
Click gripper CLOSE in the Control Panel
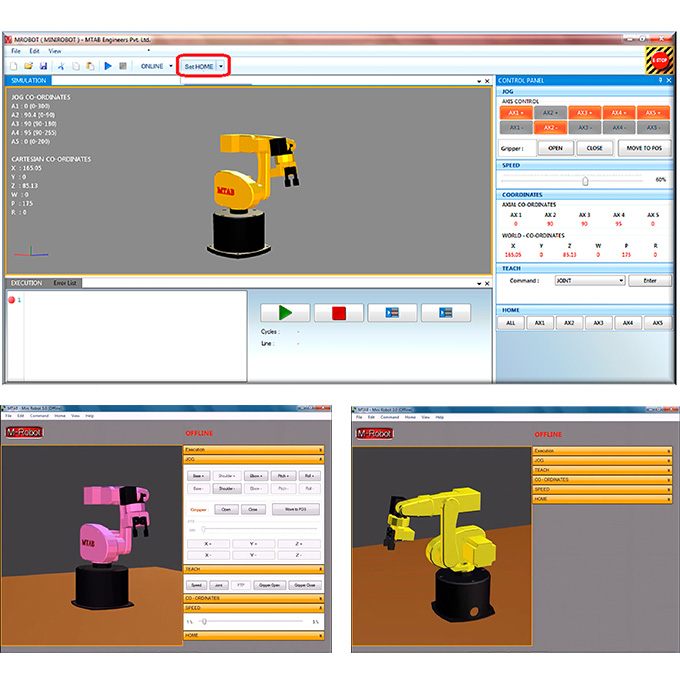(x=594, y=148)
